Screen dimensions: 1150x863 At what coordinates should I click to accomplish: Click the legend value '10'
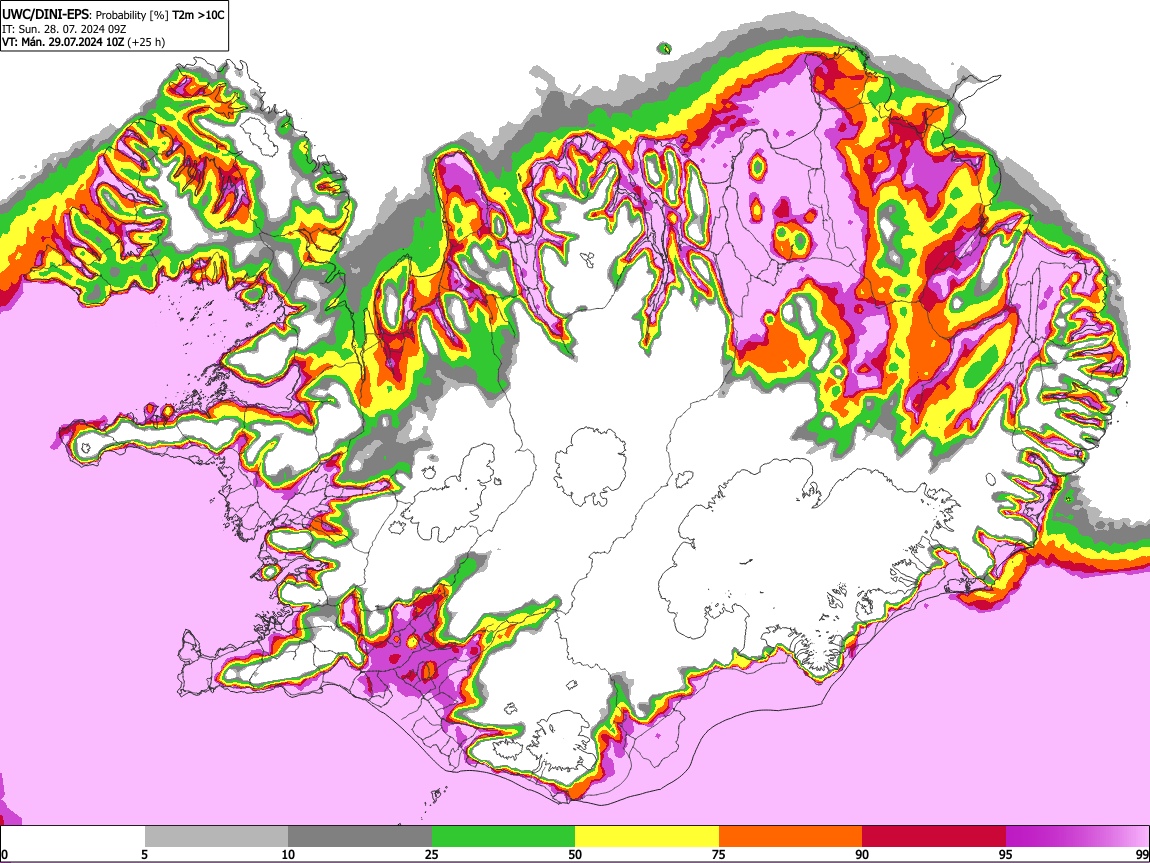coord(288,855)
